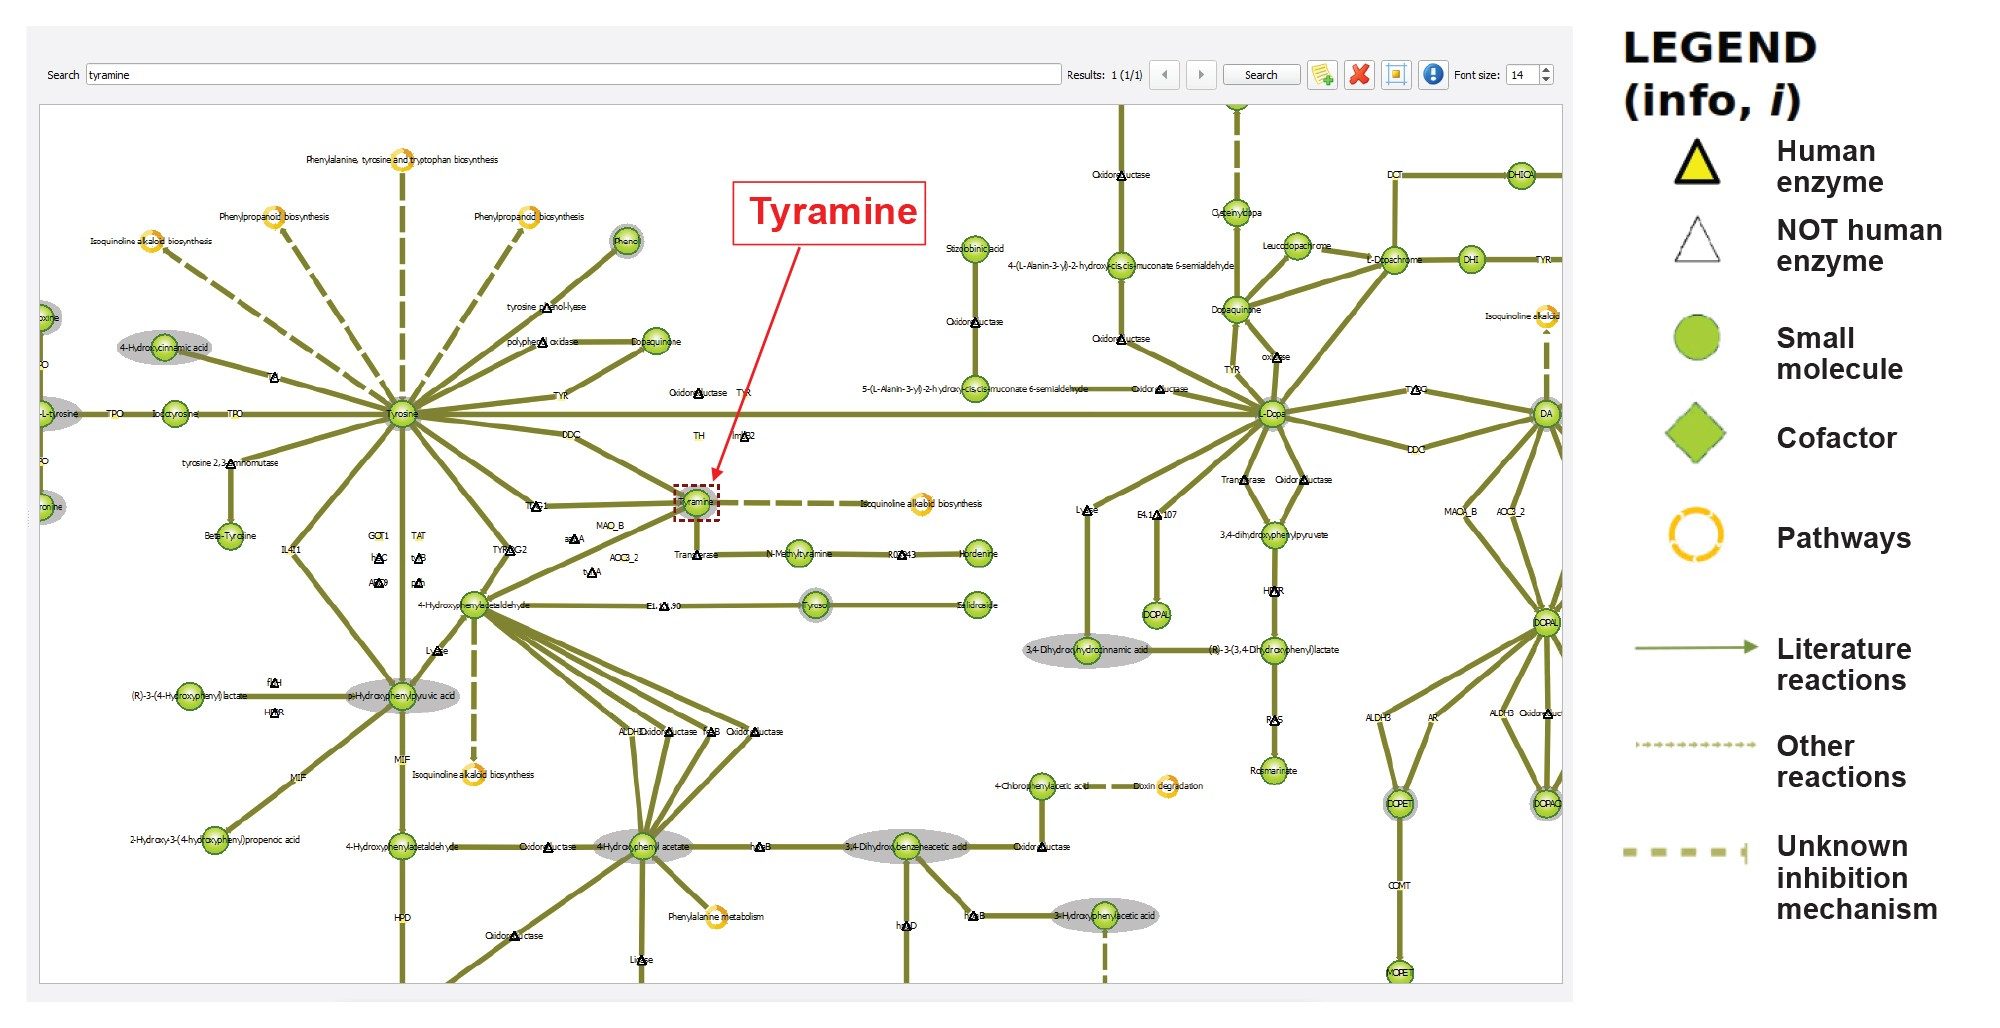
Task: Select the Iodotyrosine node
Action: (x=176, y=414)
